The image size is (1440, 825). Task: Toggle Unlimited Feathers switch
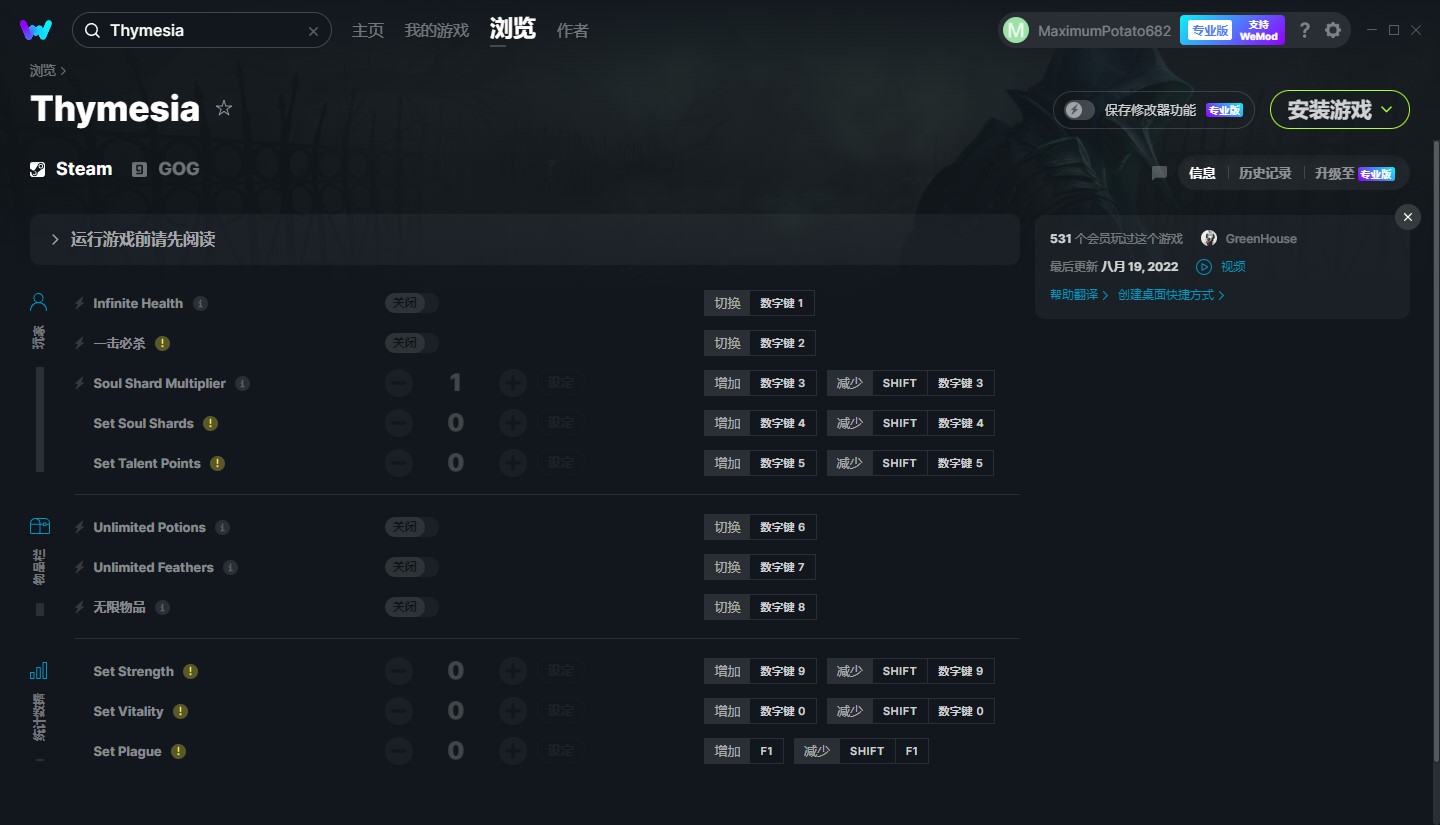click(x=411, y=567)
